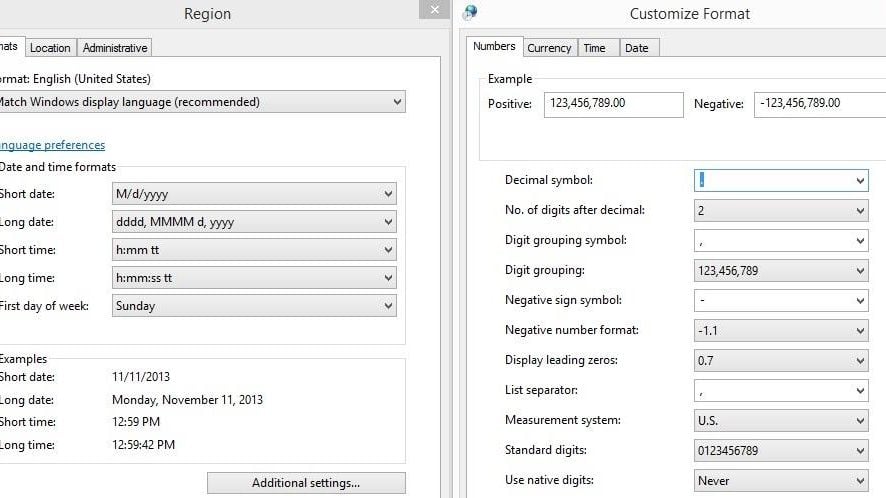The width and height of the screenshot is (886, 498).
Task: Click the globe icon in Customize Format title bar
Action: pyautogui.click(x=470, y=12)
